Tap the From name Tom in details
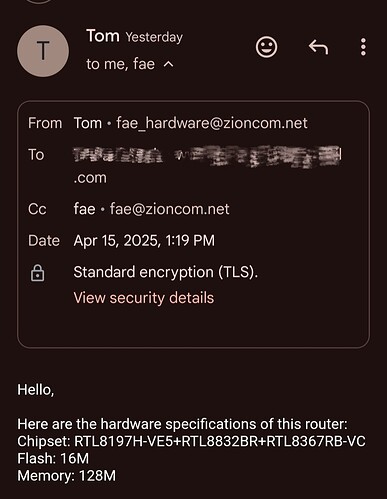Screen dimensions: 387x499 pyautogui.click(x=88, y=123)
